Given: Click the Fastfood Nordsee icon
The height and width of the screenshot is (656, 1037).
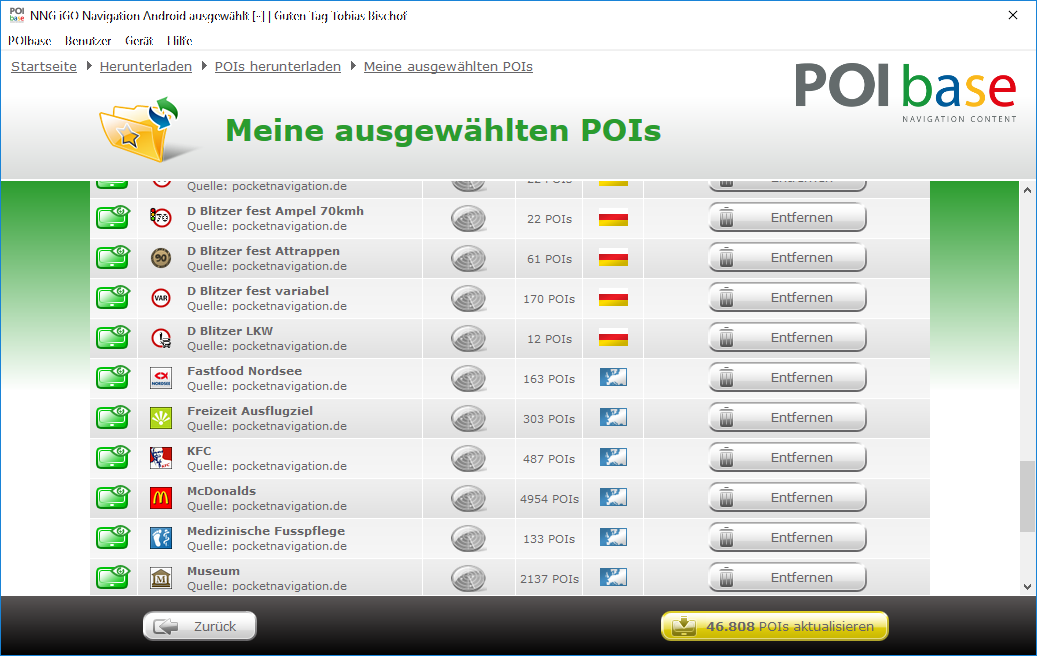Looking at the screenshot, I should tap(161, 378).
